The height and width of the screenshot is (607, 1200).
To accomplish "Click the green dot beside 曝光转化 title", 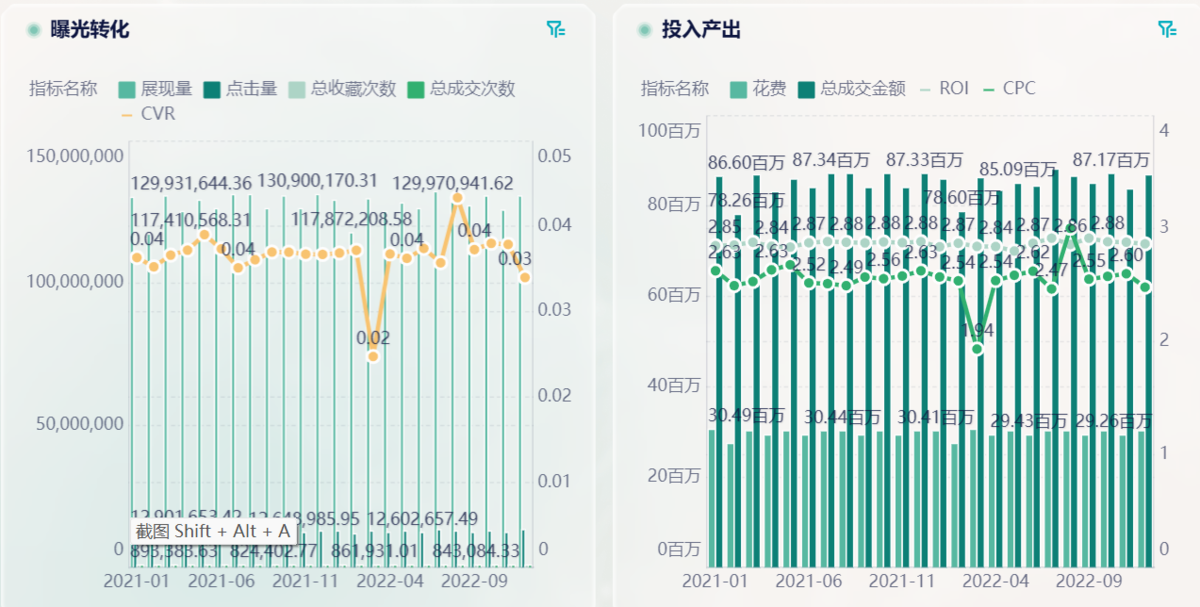I will coord(34,30).
